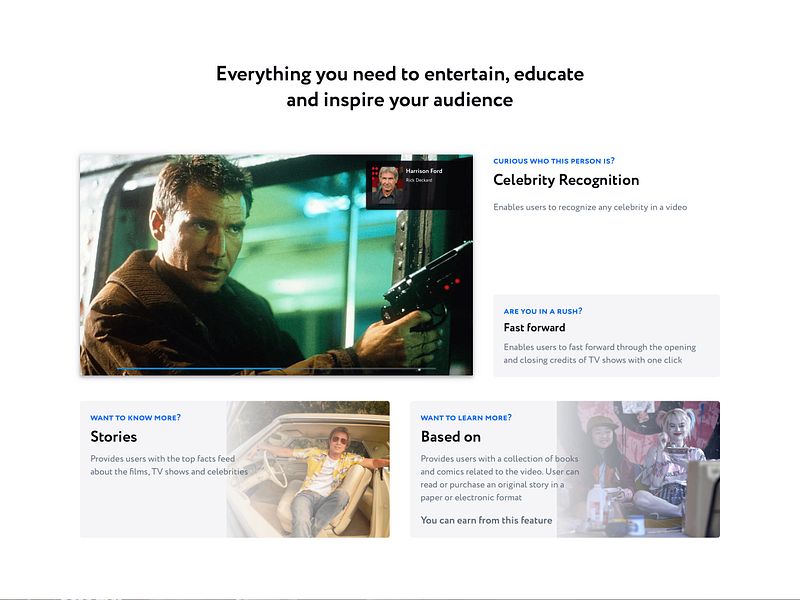800x600 pixels.
Task: Click the 'Everything you need to entertain' headline
Action: (x=399, y=87)
